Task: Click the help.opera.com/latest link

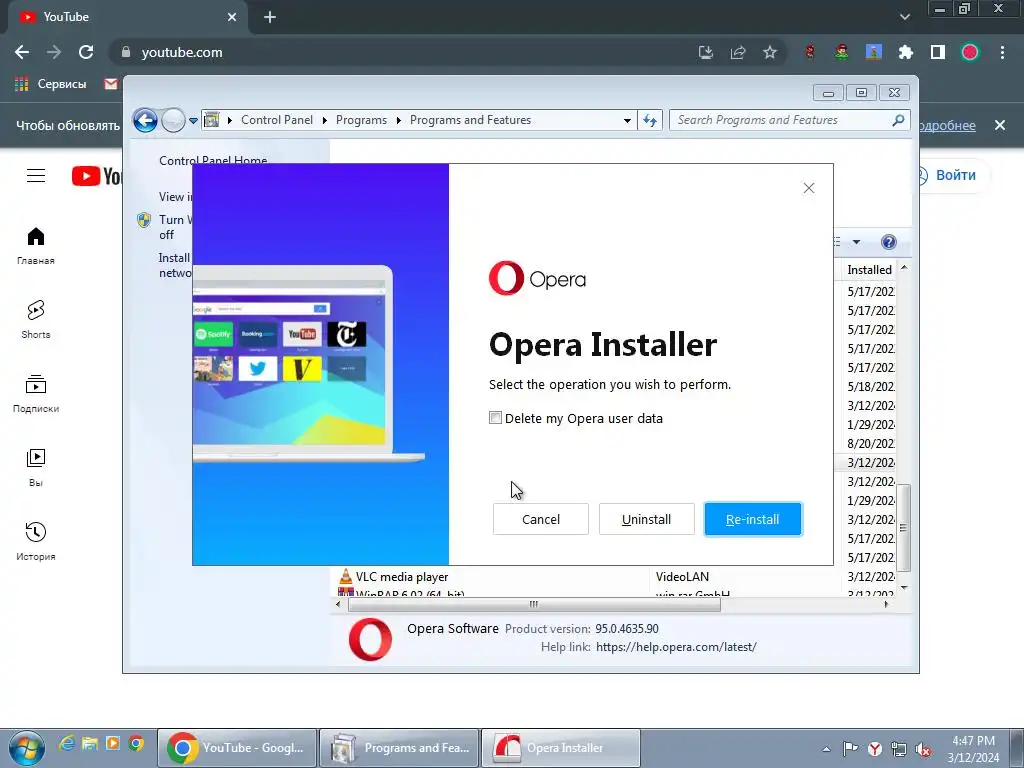Action: tap(676, 647)
